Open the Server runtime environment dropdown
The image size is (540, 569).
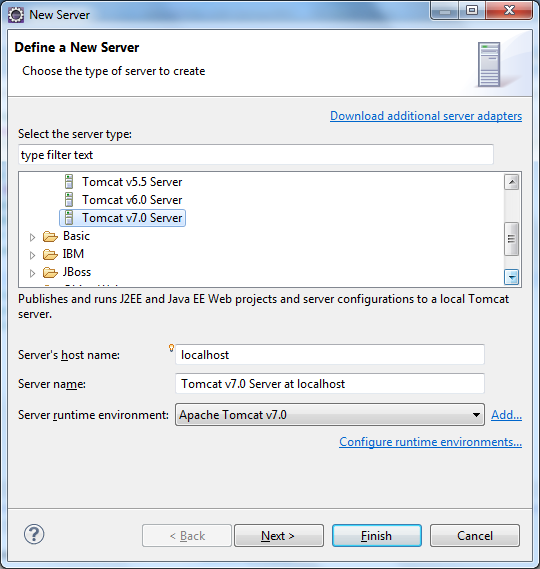point(330,414)
